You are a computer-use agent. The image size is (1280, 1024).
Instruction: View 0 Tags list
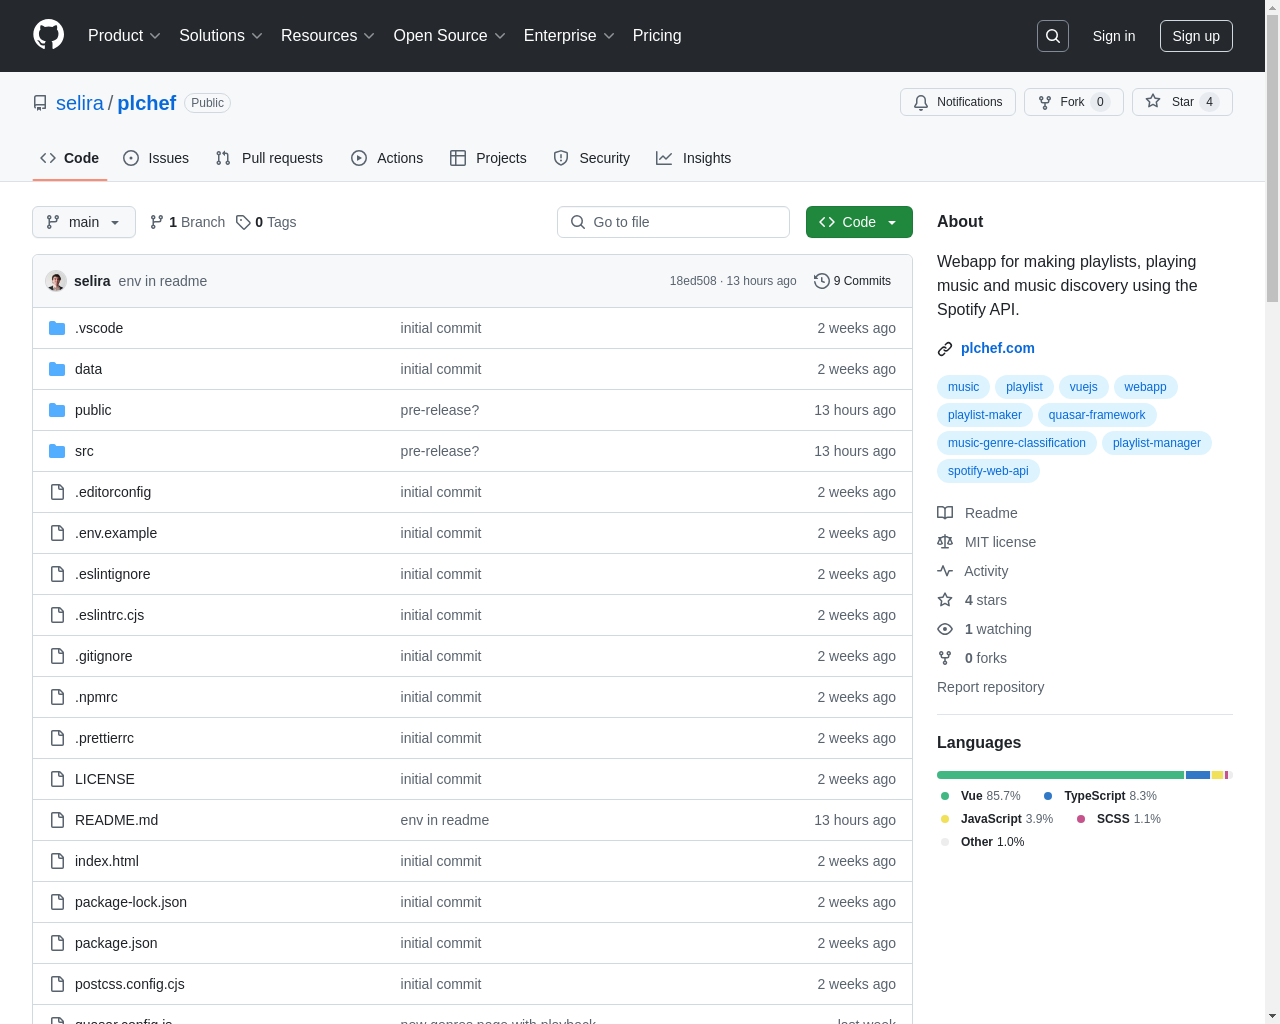pyautogui.click(x=266, y=222)
